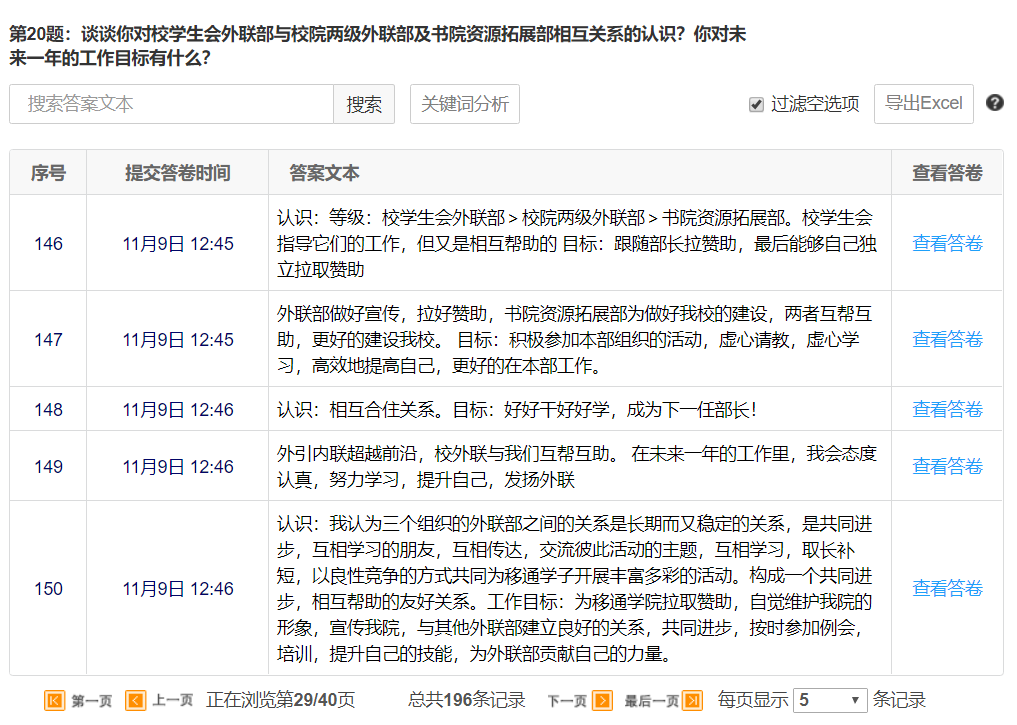Image resolution: width=1017 pixels, height=725 pixels.
Task: Go to first page arrow icon
Action: pyautogui.click(x=55, y=700)
